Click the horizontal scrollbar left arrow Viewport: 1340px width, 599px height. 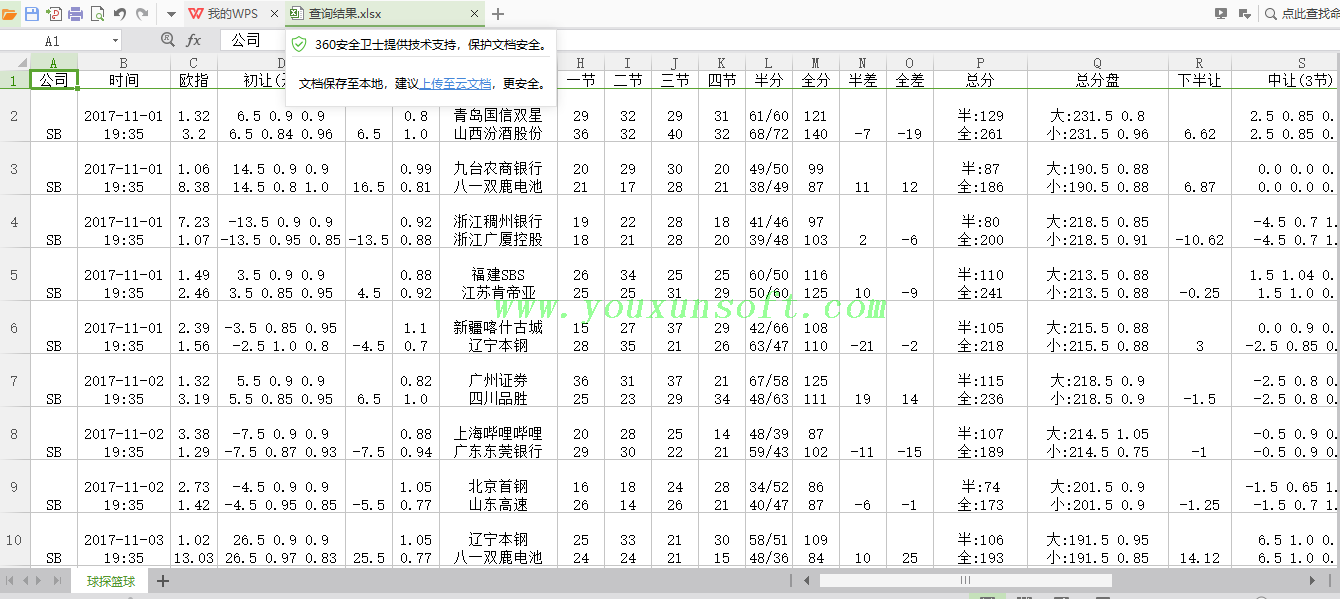(806, 580)
